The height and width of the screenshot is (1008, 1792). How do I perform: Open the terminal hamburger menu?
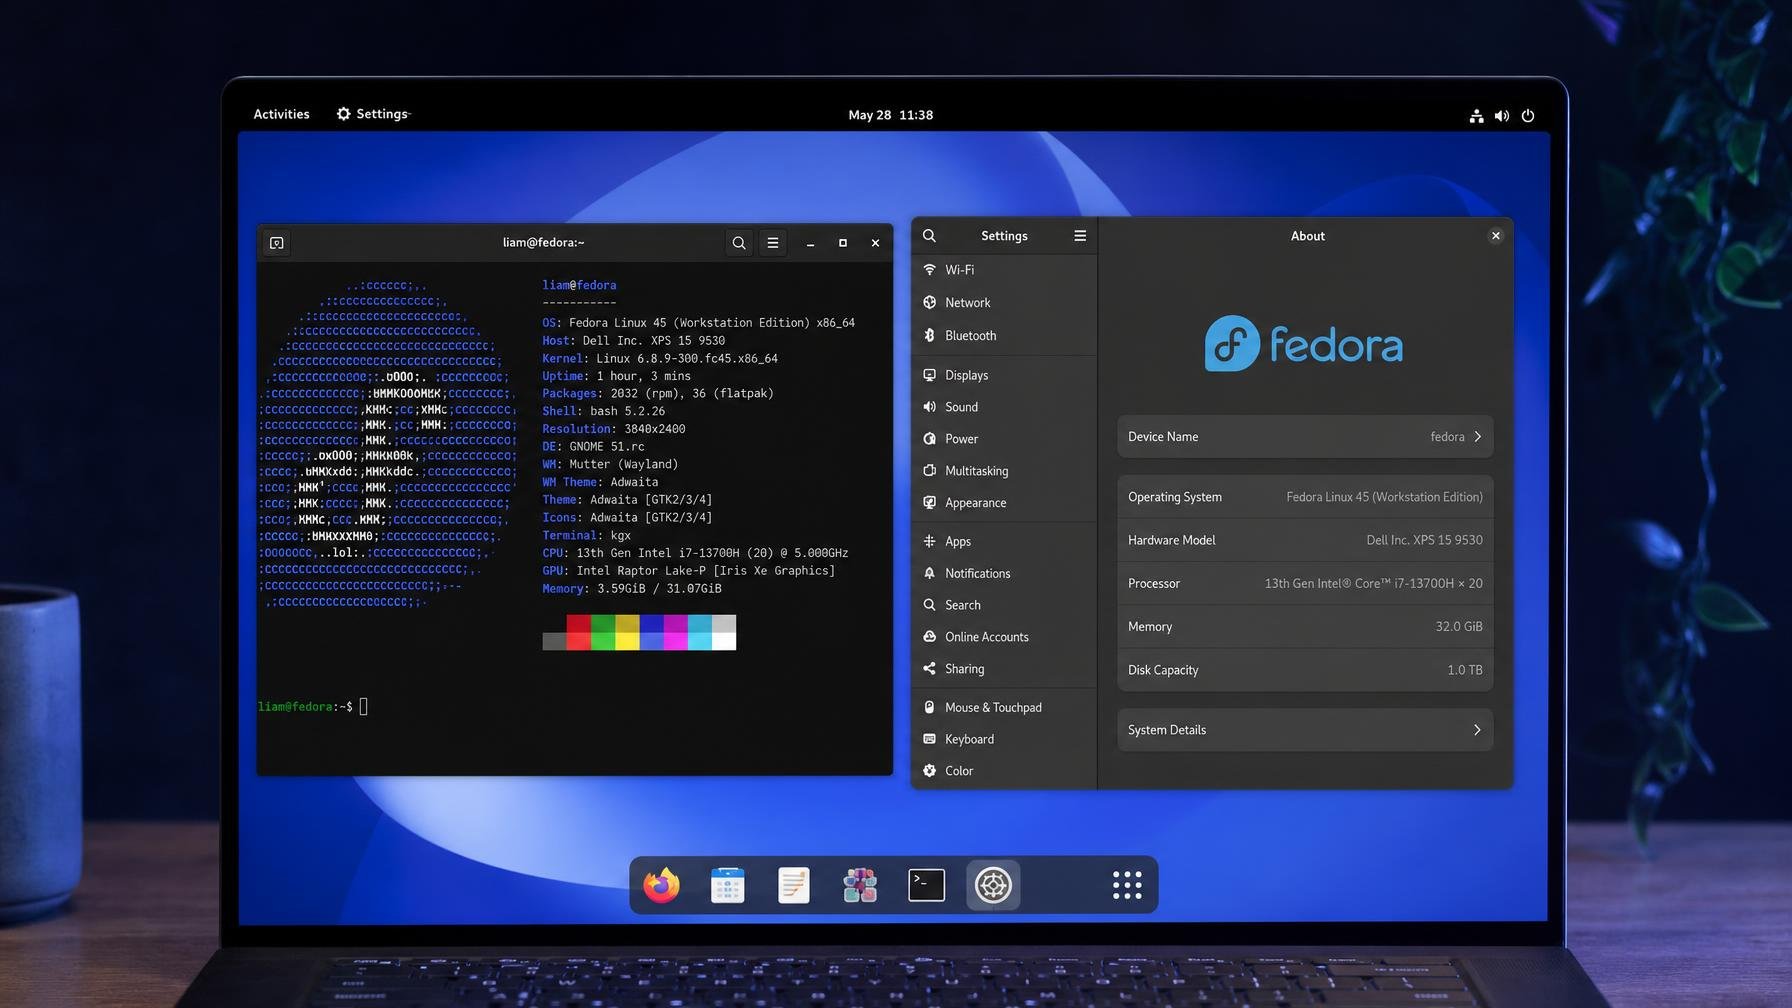pos(773,243)
